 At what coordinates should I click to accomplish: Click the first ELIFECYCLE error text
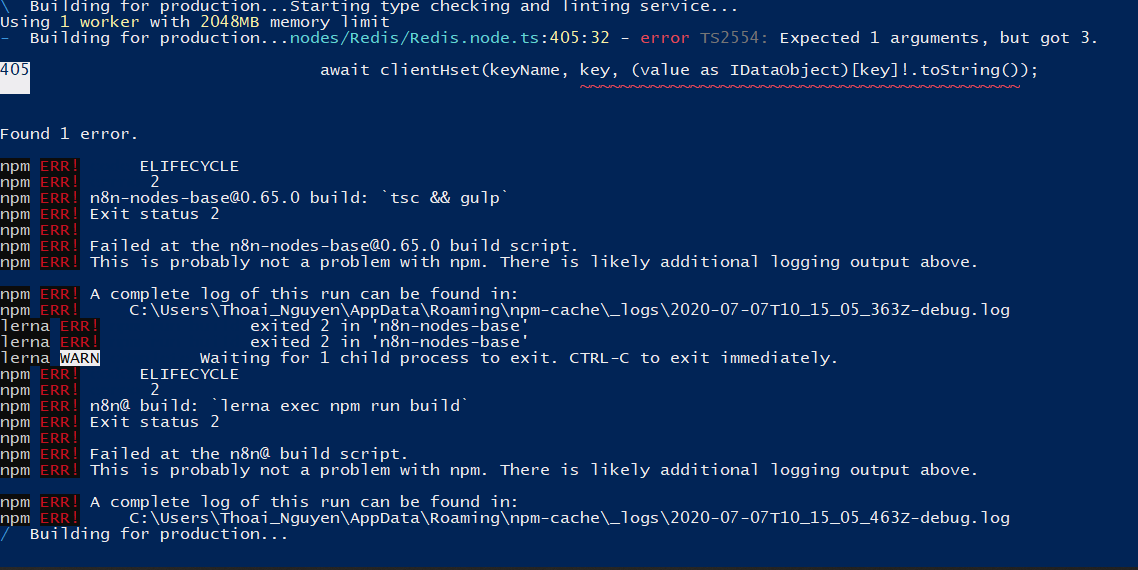point(189,166)
